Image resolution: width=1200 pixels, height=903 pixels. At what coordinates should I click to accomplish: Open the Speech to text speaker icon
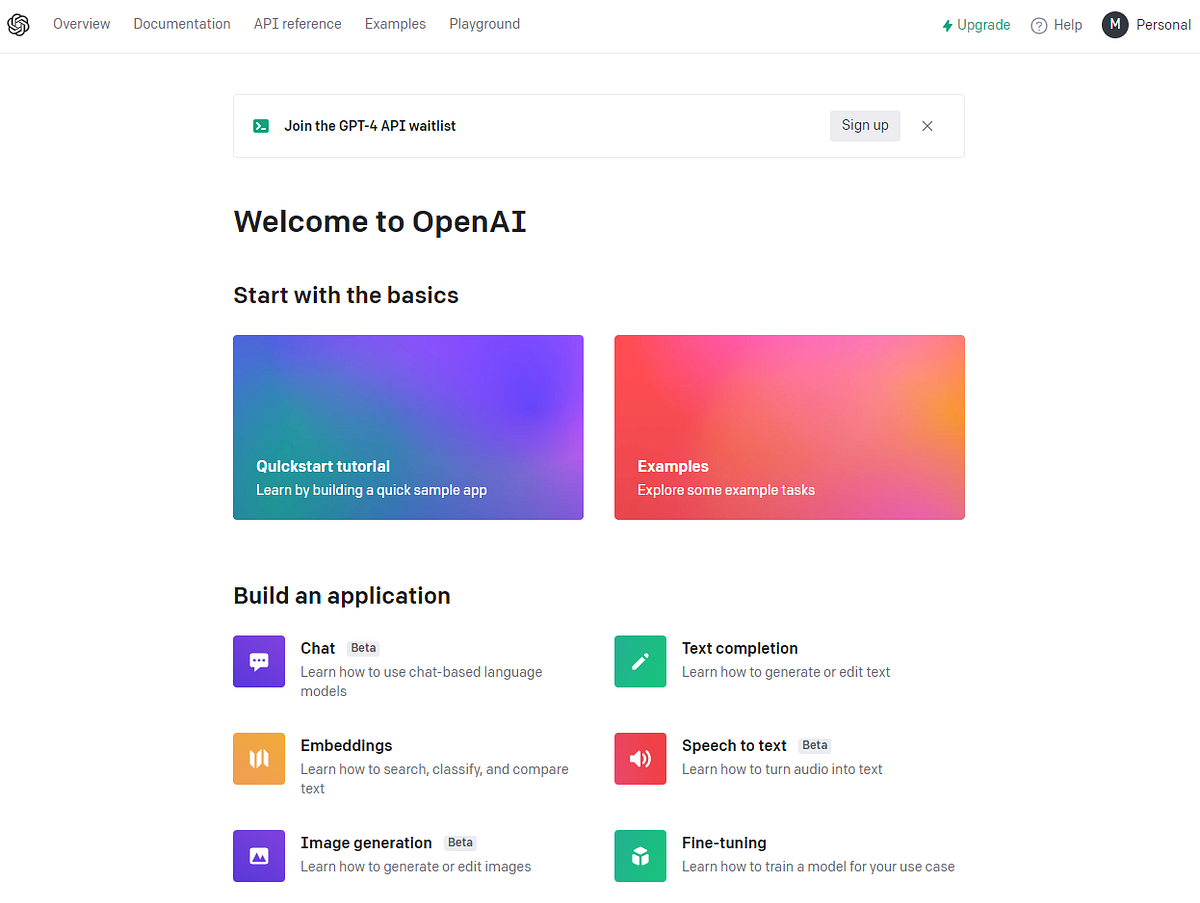pos(640,758)
